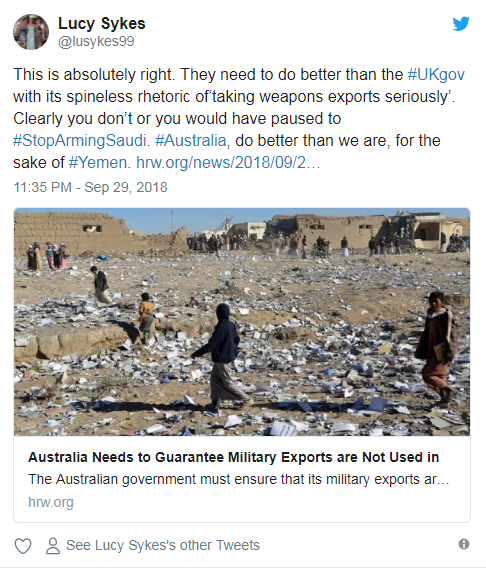Open the tweet info circle icon
Image resolution: width=486 pixels, height=569 pixels.
(x=464, y=544)
